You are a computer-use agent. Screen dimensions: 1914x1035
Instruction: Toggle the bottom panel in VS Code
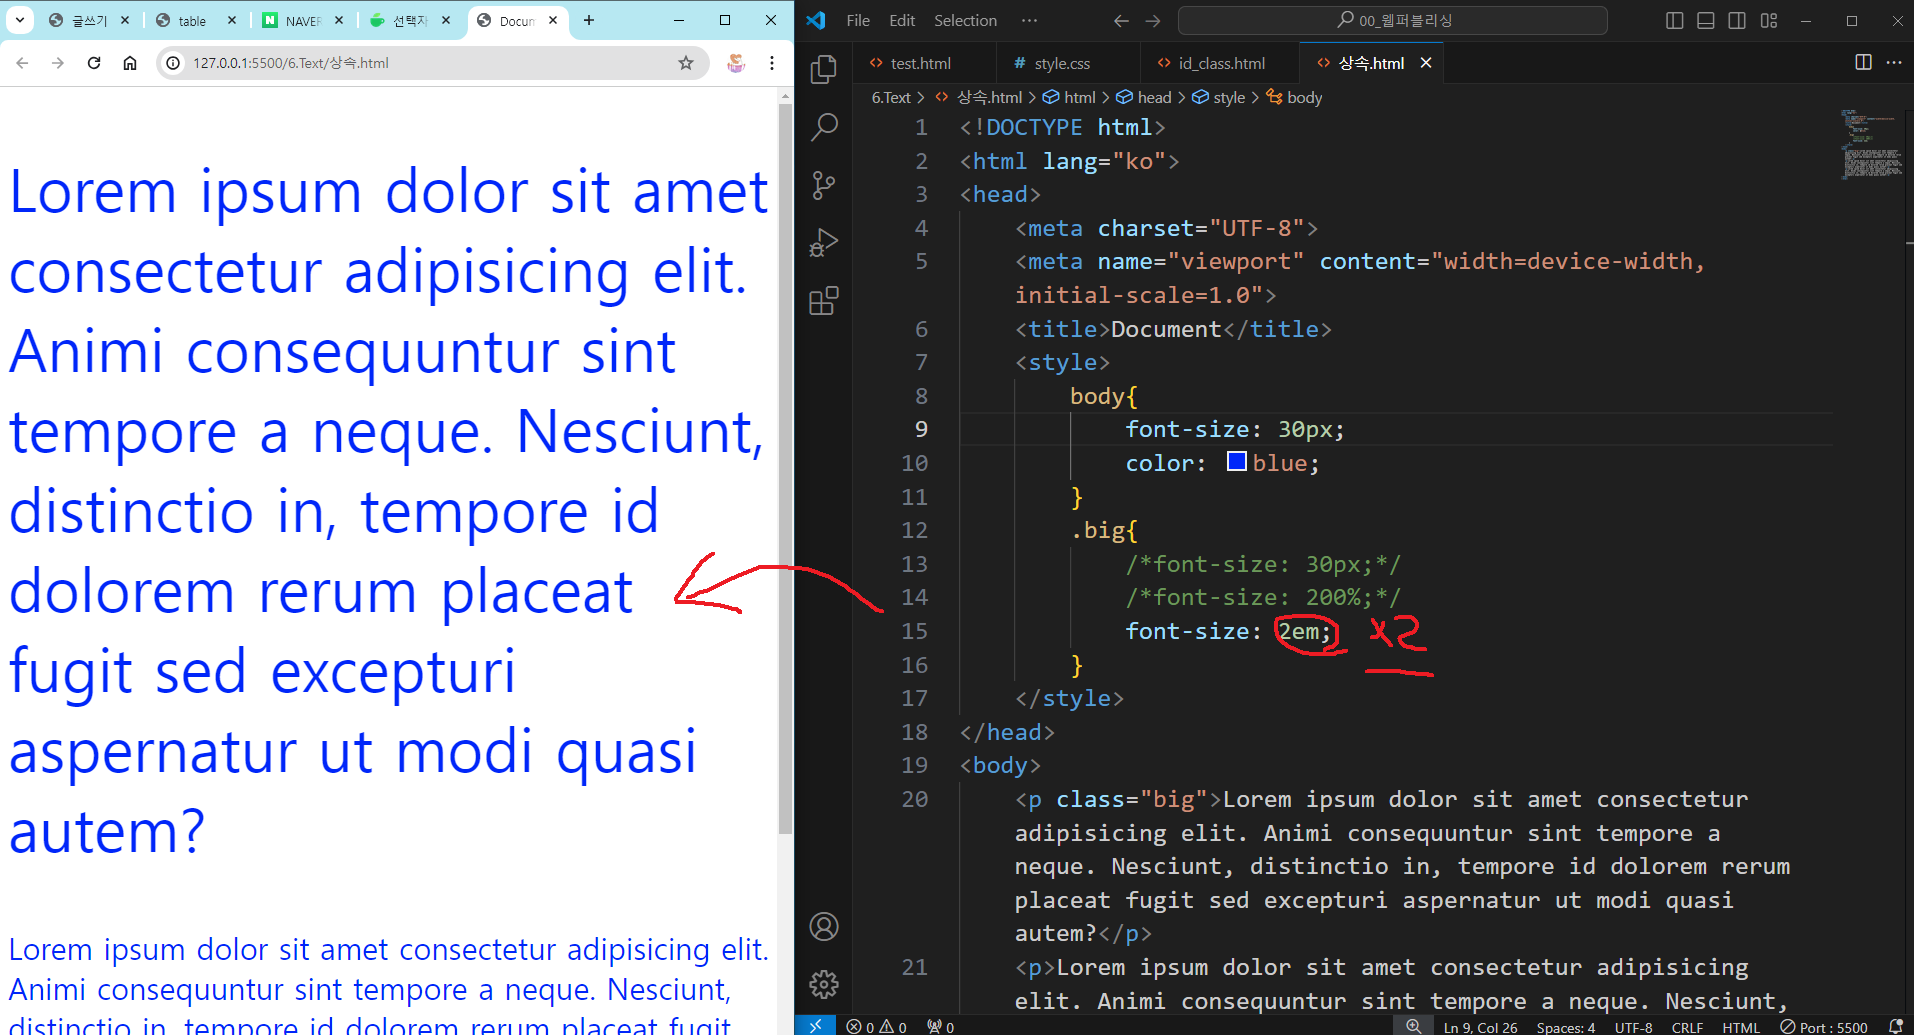tap(1706, 20)
